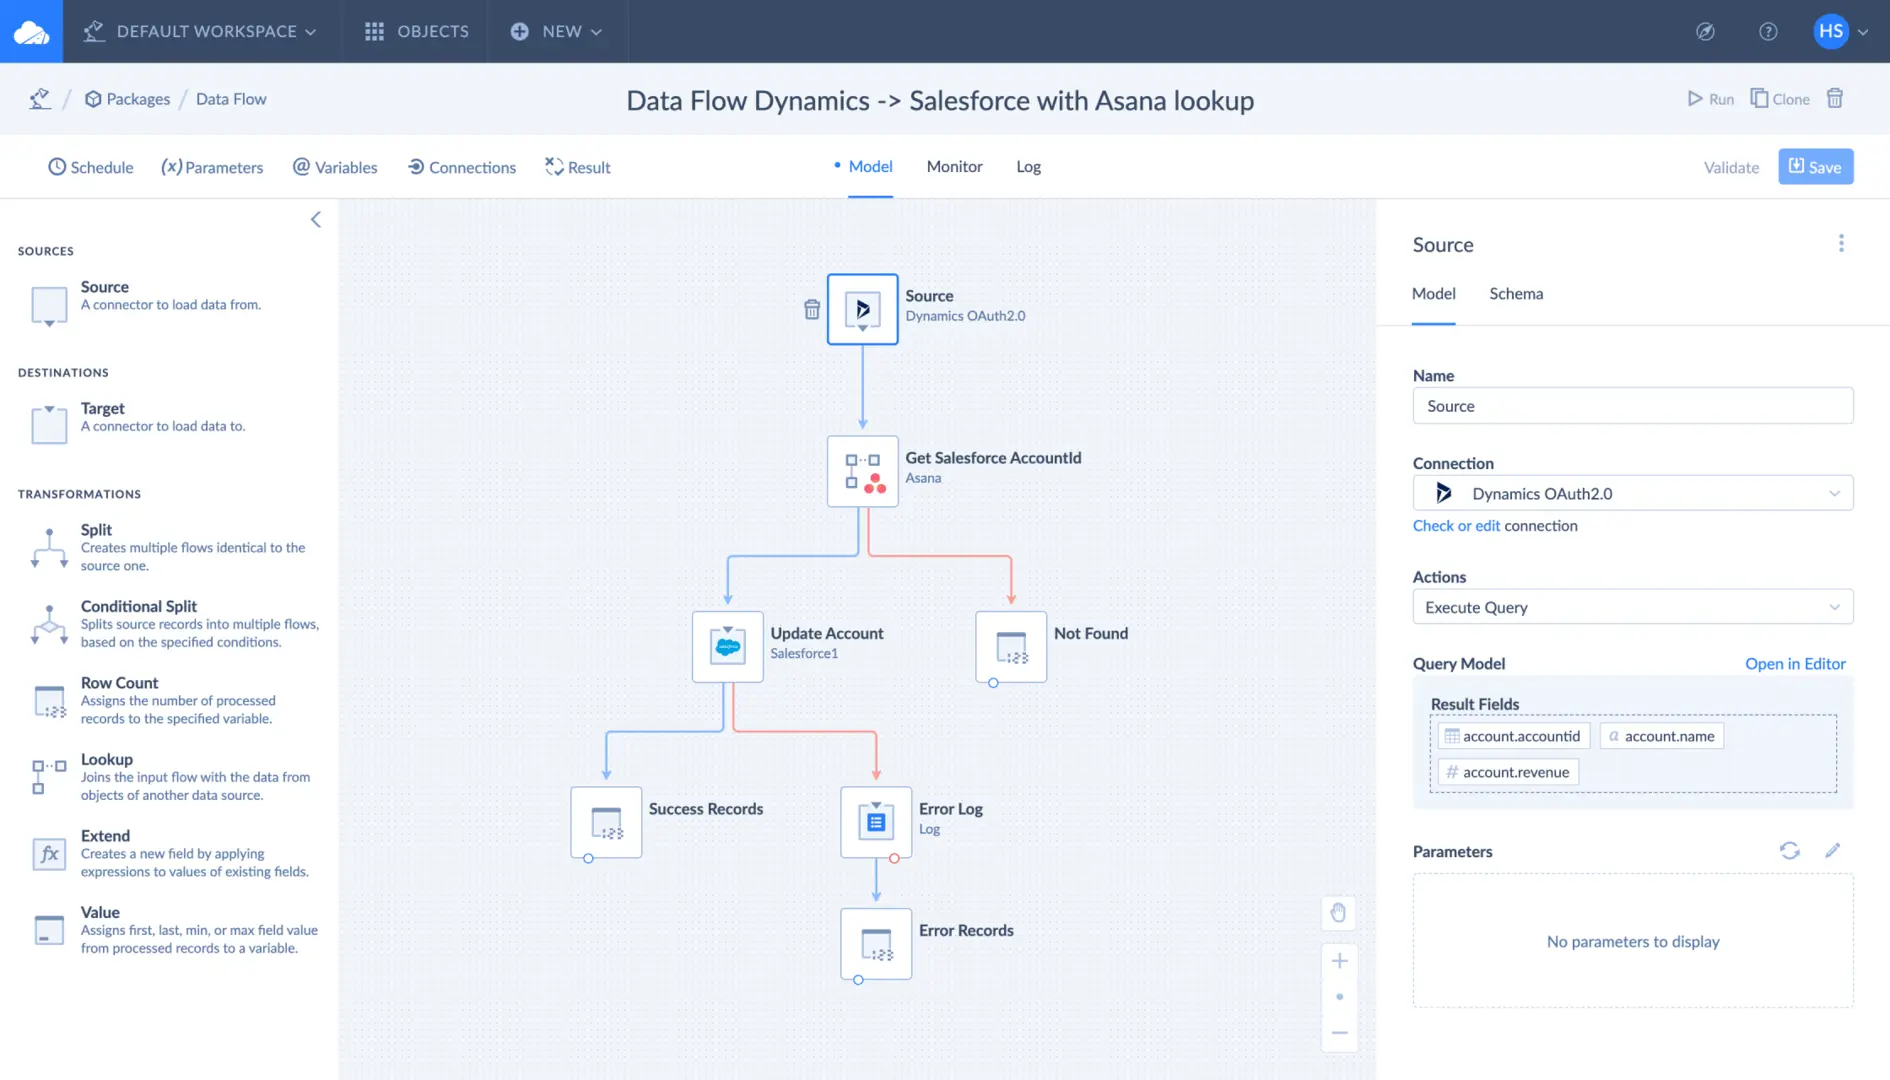Screen dimensions: 1890x1080
Task: Click the Error Log red output port
Action: 894,859
